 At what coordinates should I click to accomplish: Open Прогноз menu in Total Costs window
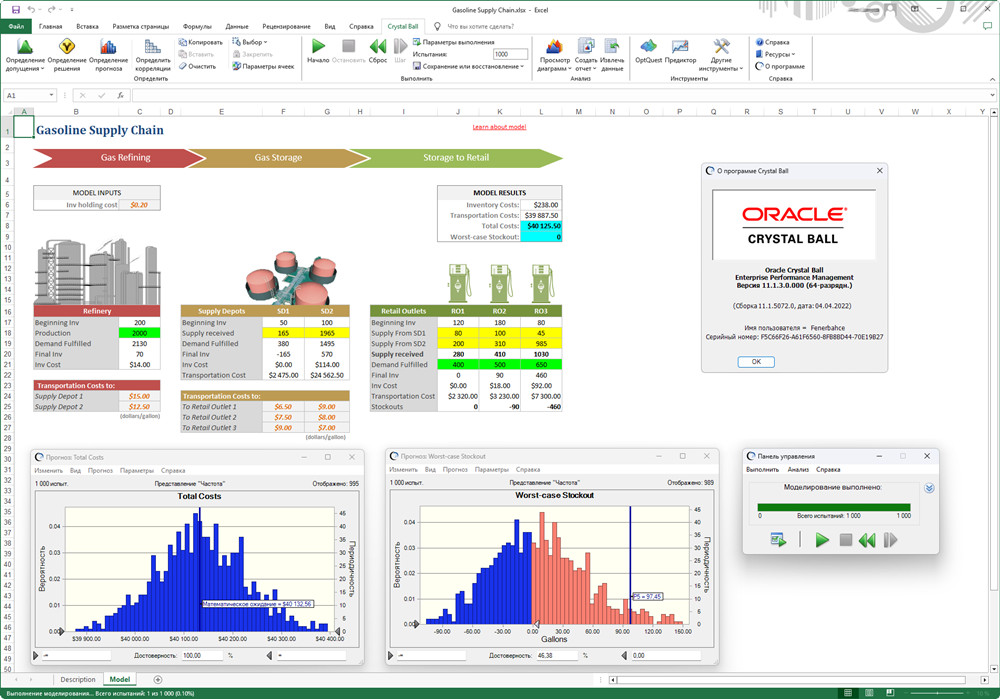100,471
